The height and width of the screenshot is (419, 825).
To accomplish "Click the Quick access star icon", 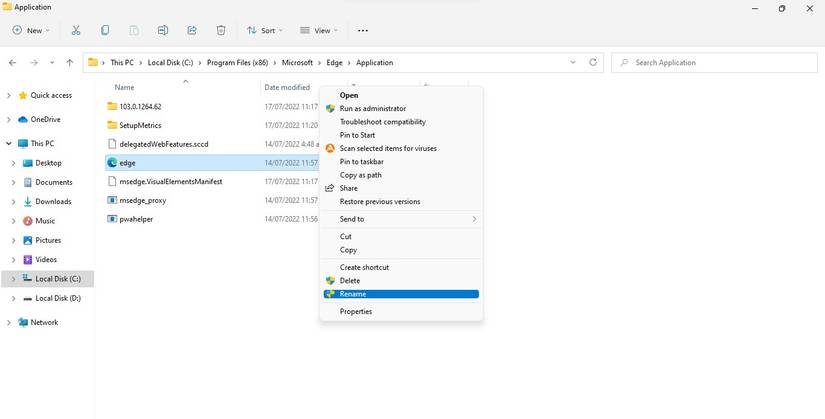I will pos(23,95).
